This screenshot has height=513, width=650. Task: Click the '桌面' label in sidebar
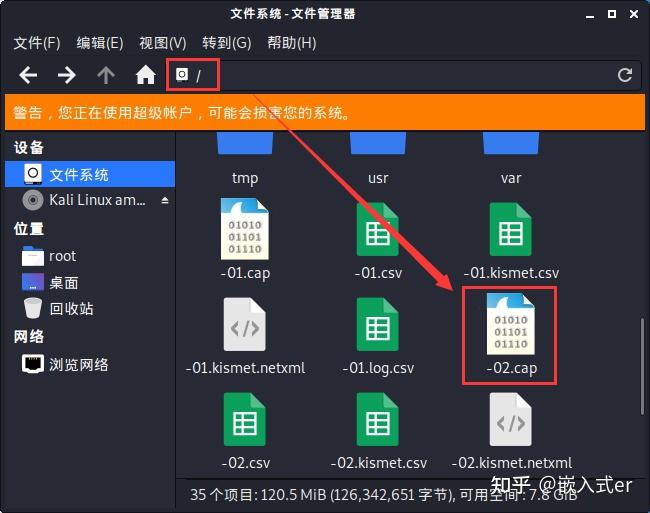pos(63,283)
